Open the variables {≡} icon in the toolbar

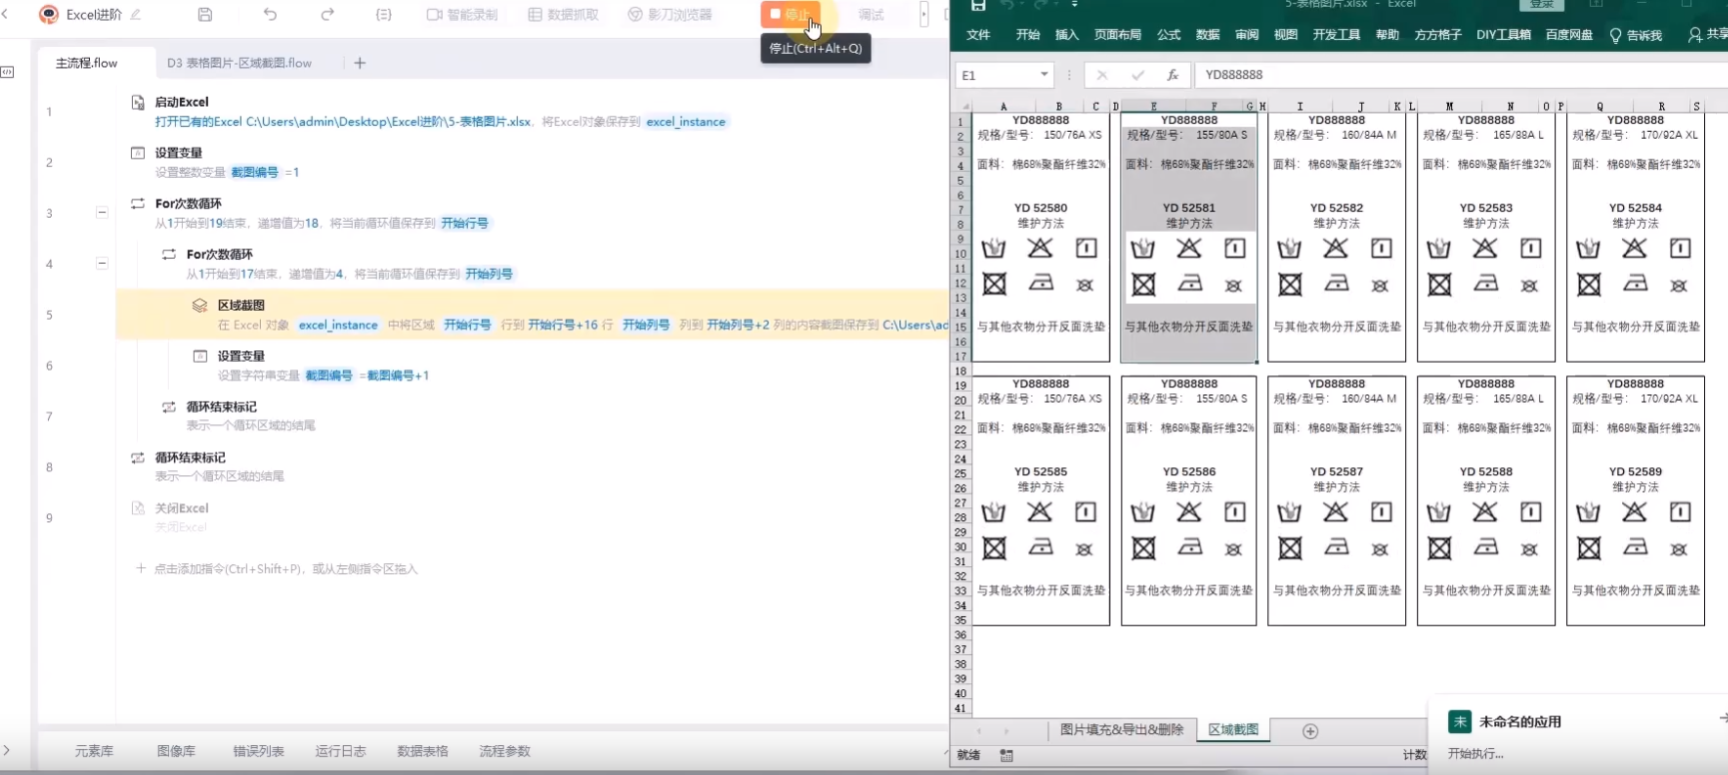pyautogui.click(x=384, y=15)
